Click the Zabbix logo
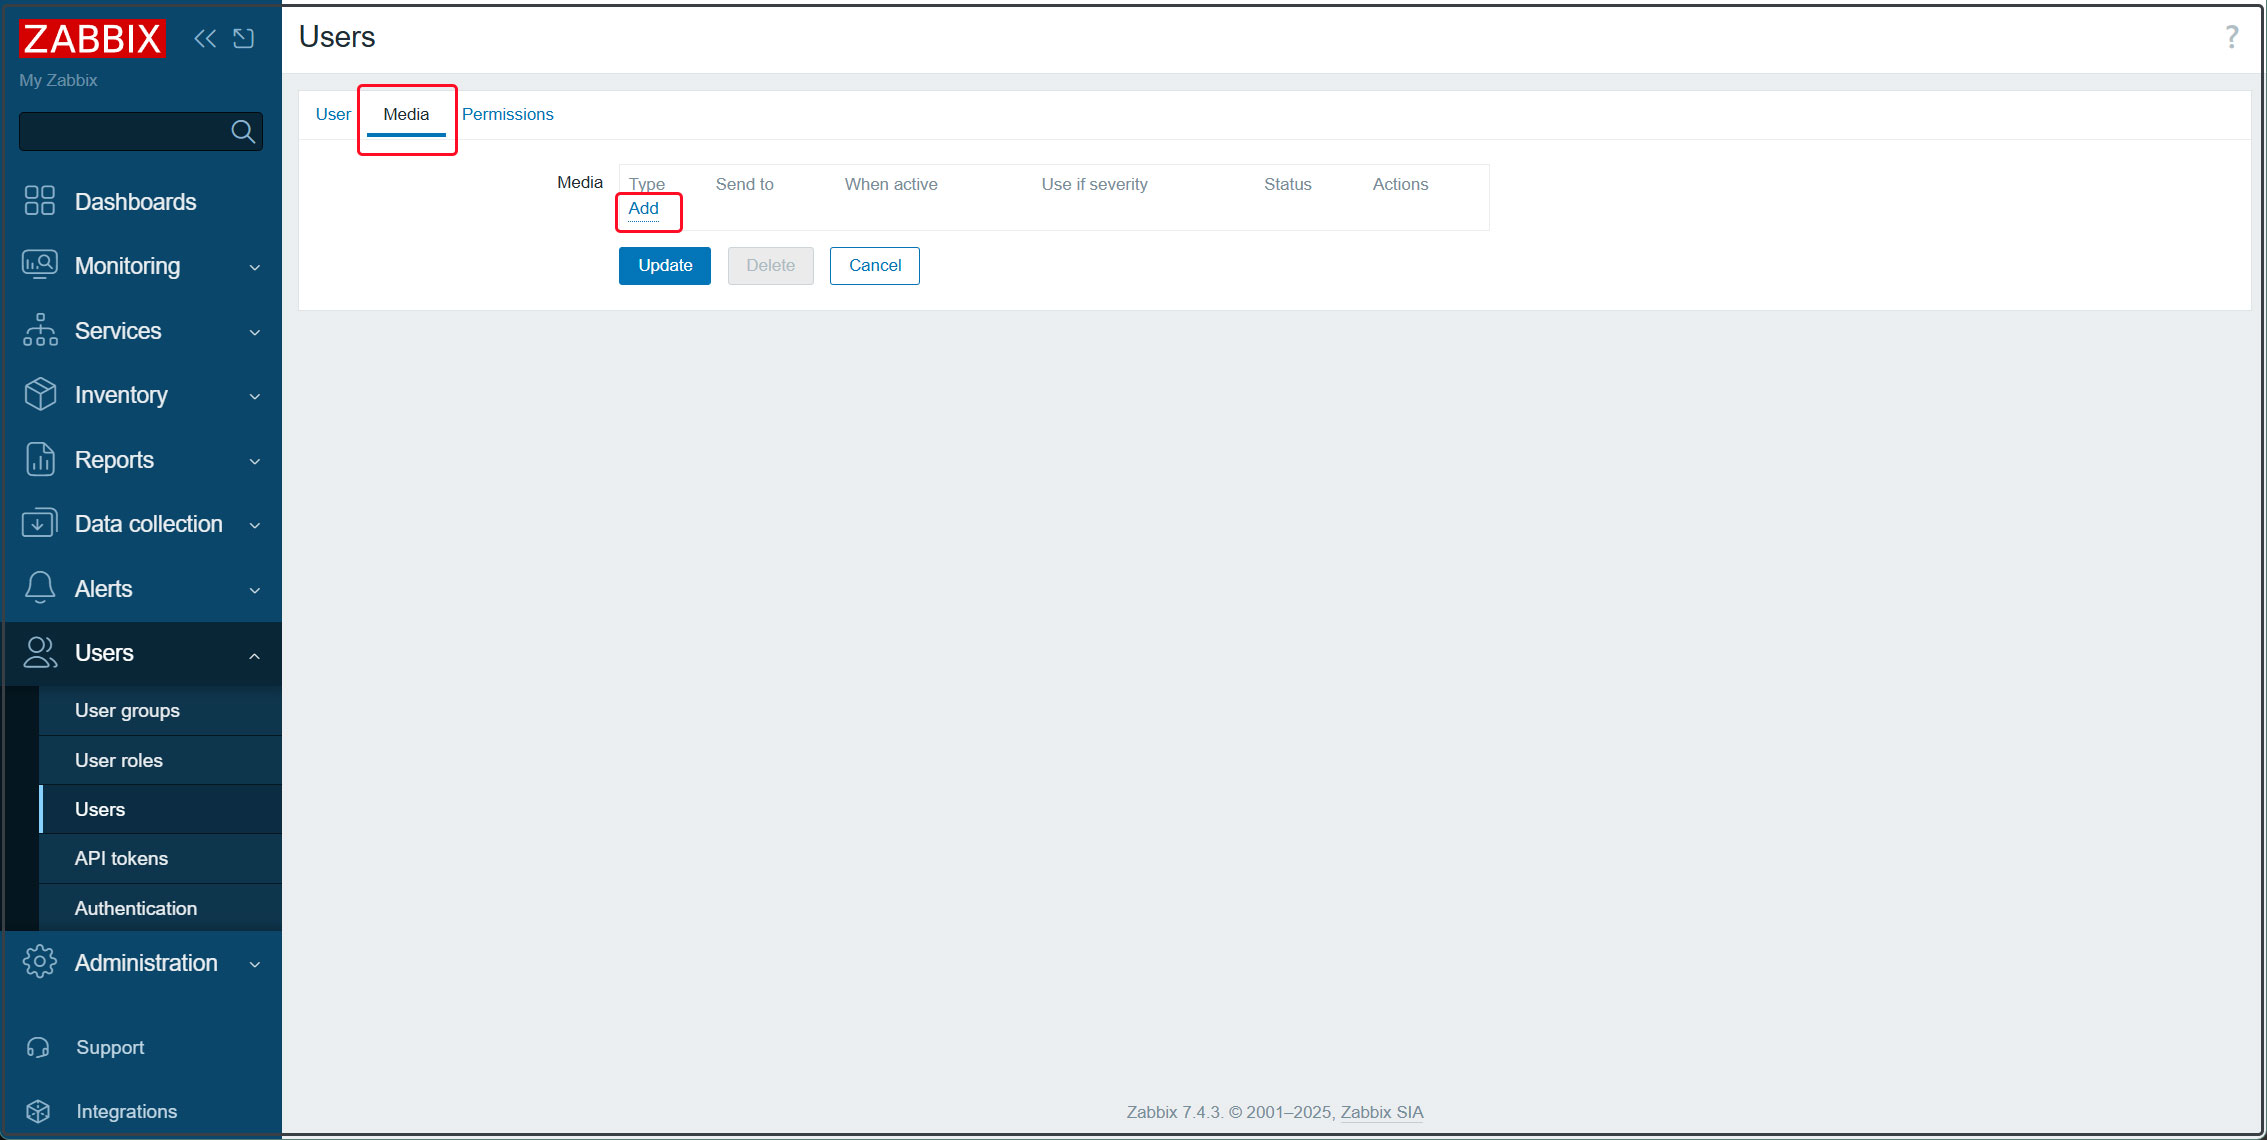2267x1140 pixels. pyautogui.click(x=92, y=39)
